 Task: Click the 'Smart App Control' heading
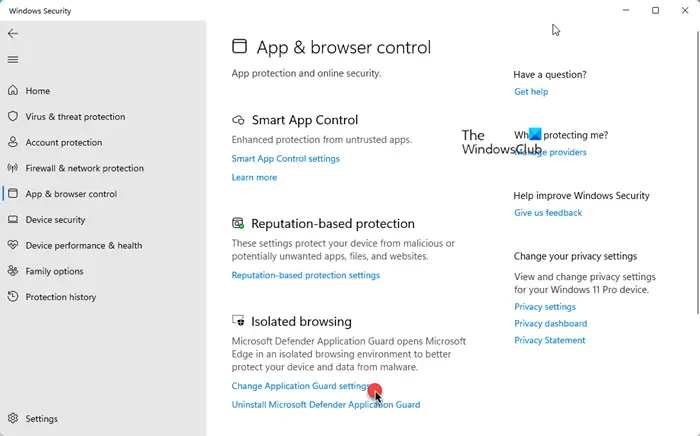(x=305, y=120)
